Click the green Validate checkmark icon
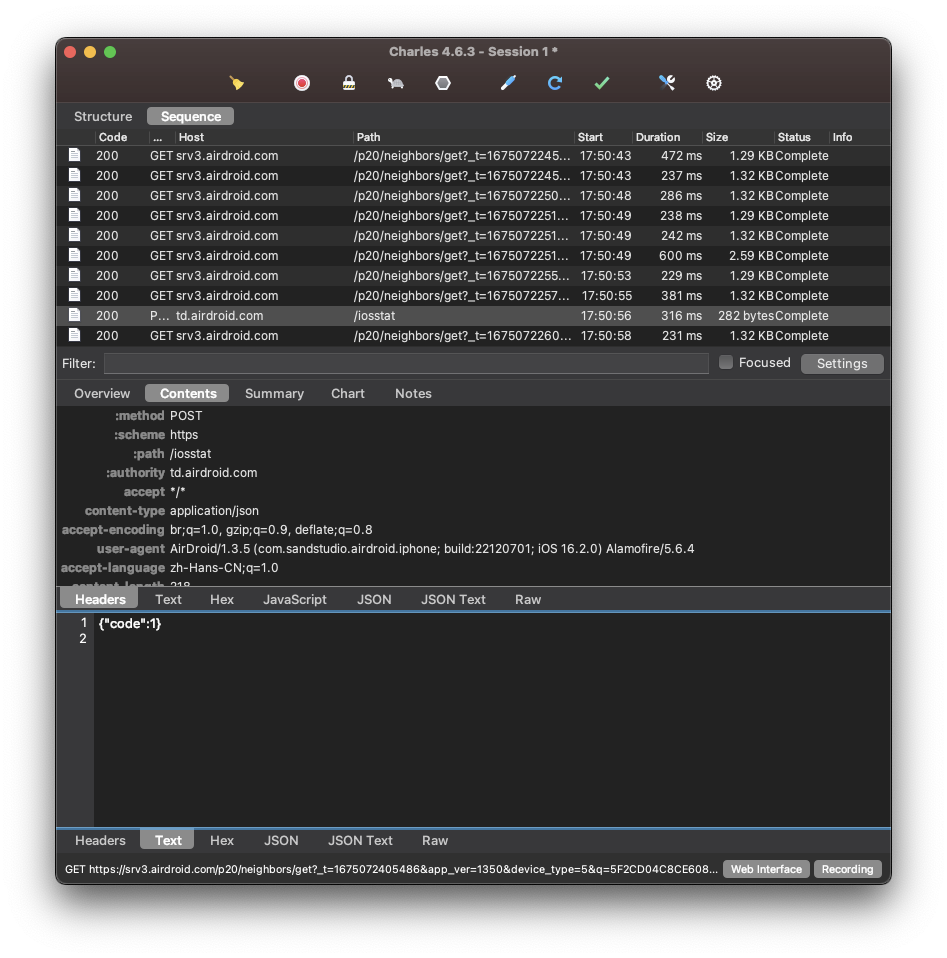This screenshot has width=947, height=958. pos(602,83)
